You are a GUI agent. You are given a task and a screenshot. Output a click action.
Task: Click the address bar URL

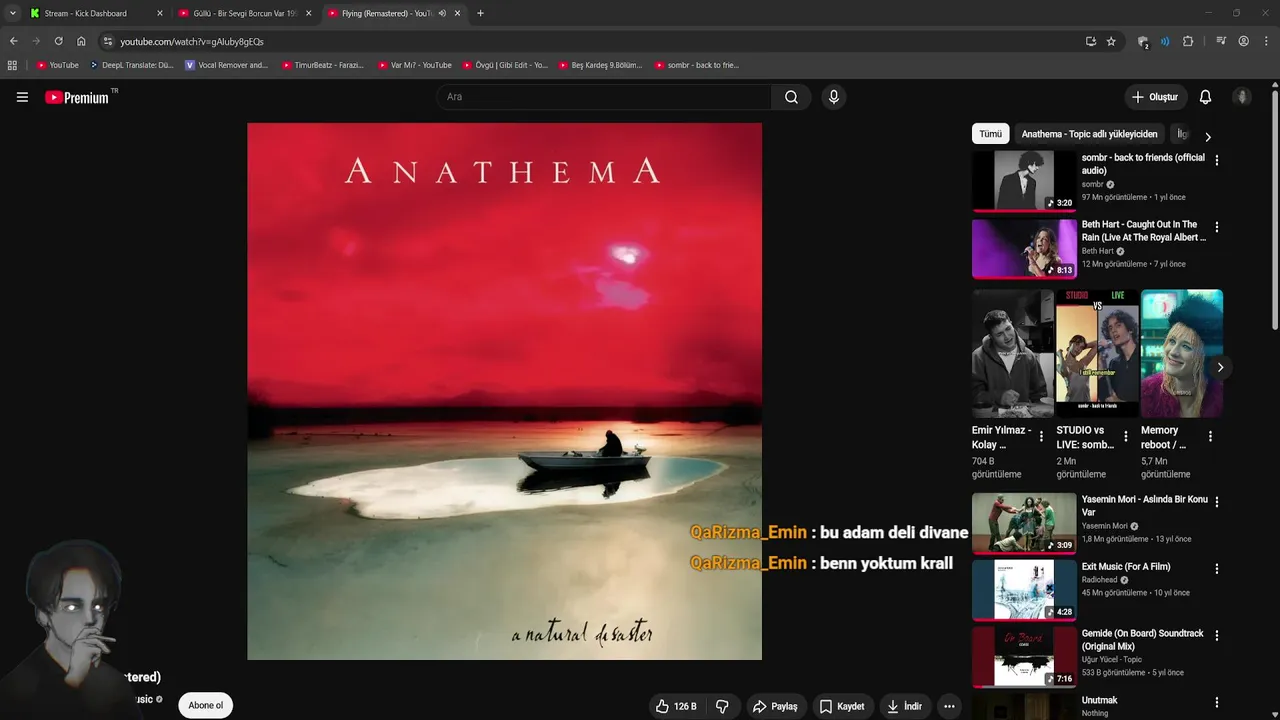(192, 42)
